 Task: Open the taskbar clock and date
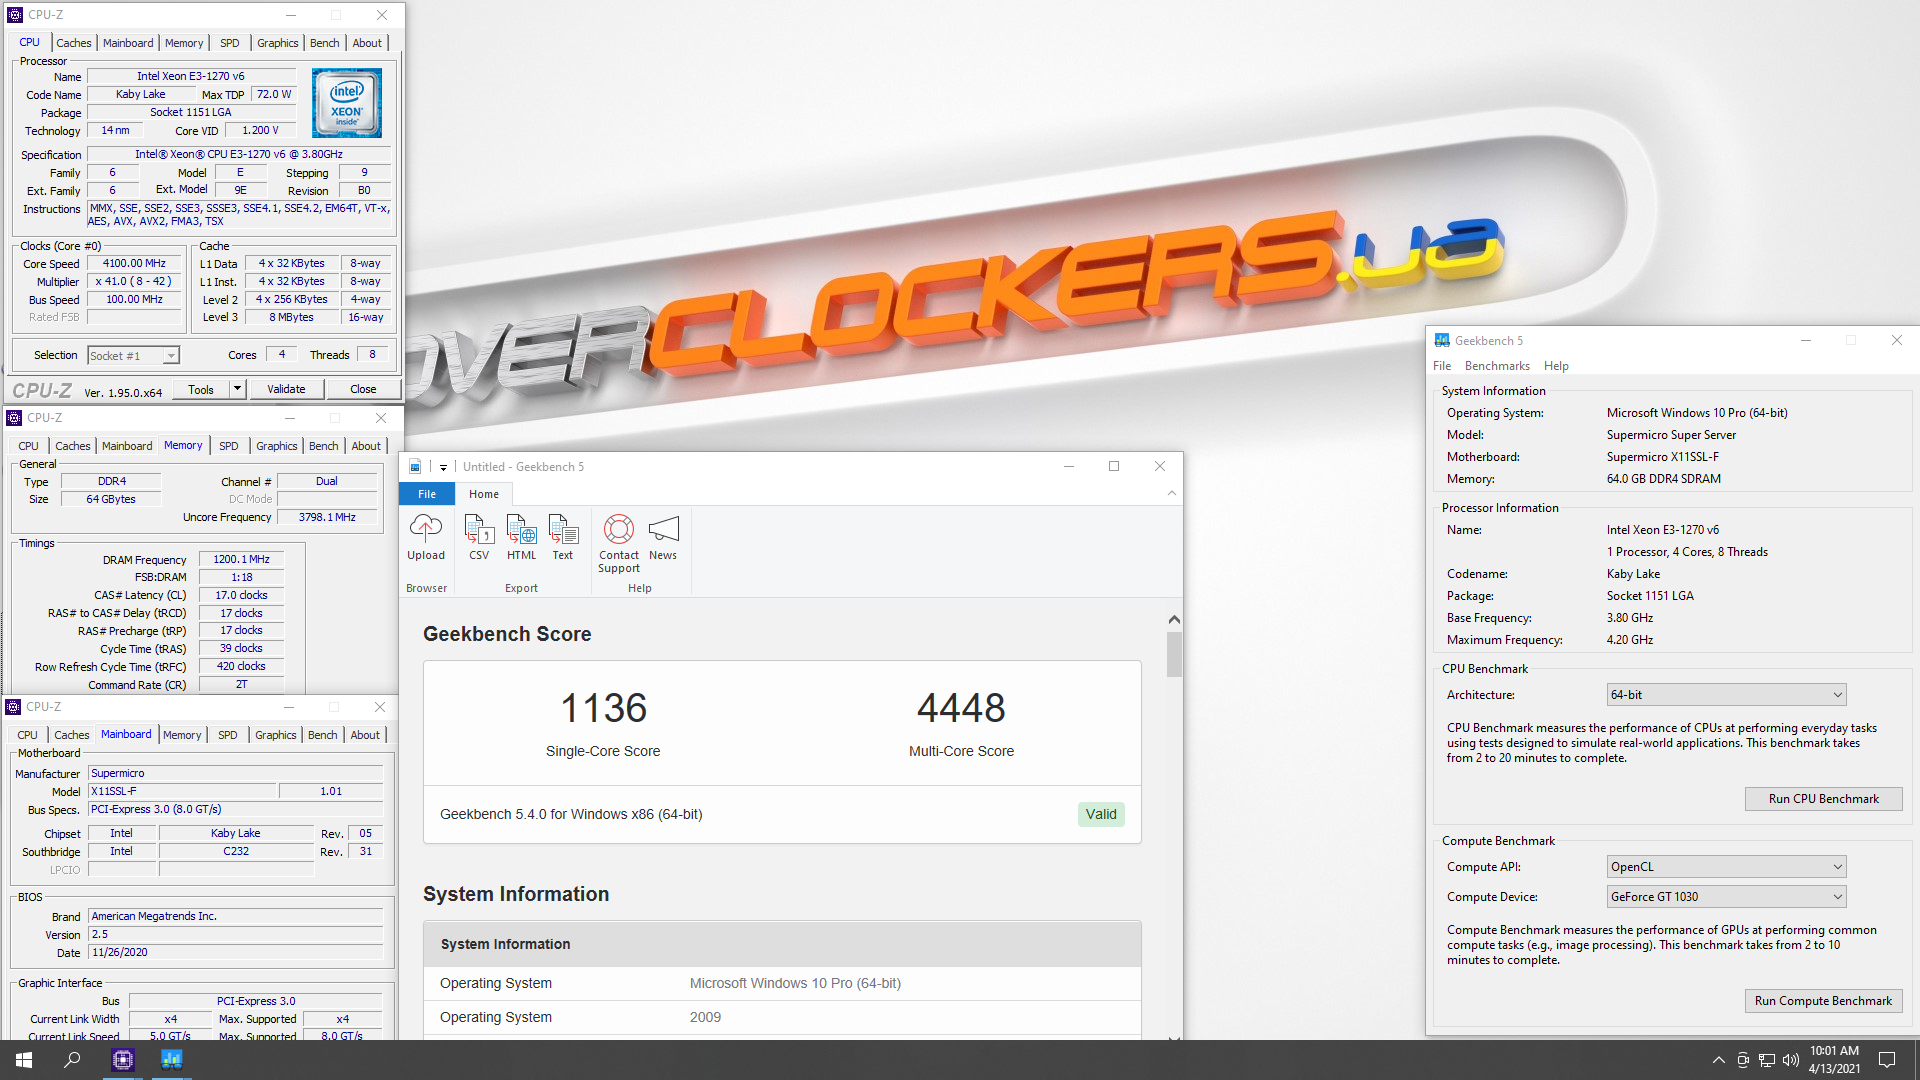pyautogui.click(x=1834, y=1060)
